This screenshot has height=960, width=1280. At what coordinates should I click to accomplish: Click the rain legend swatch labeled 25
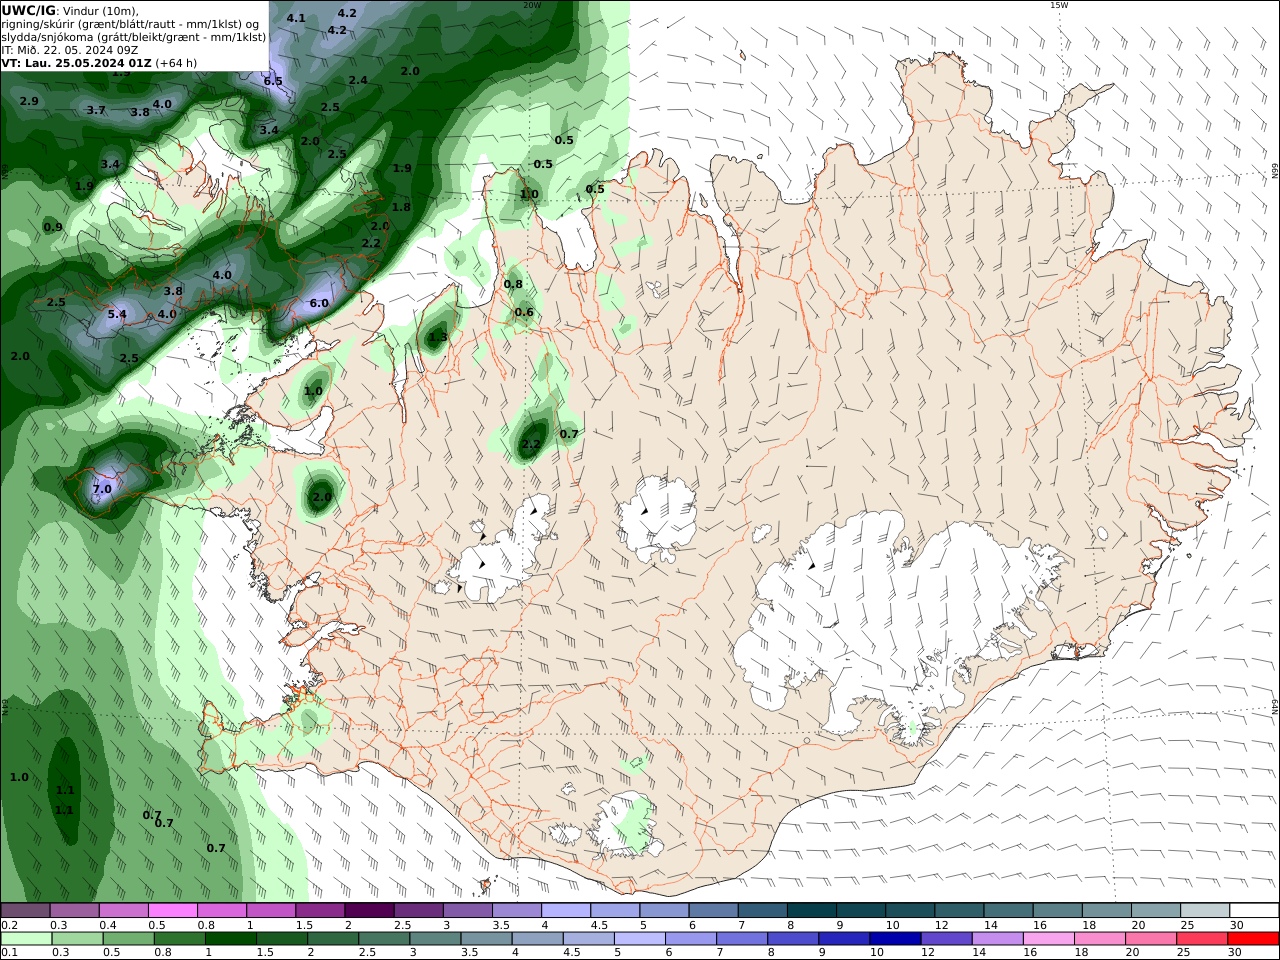(1204, 939)
